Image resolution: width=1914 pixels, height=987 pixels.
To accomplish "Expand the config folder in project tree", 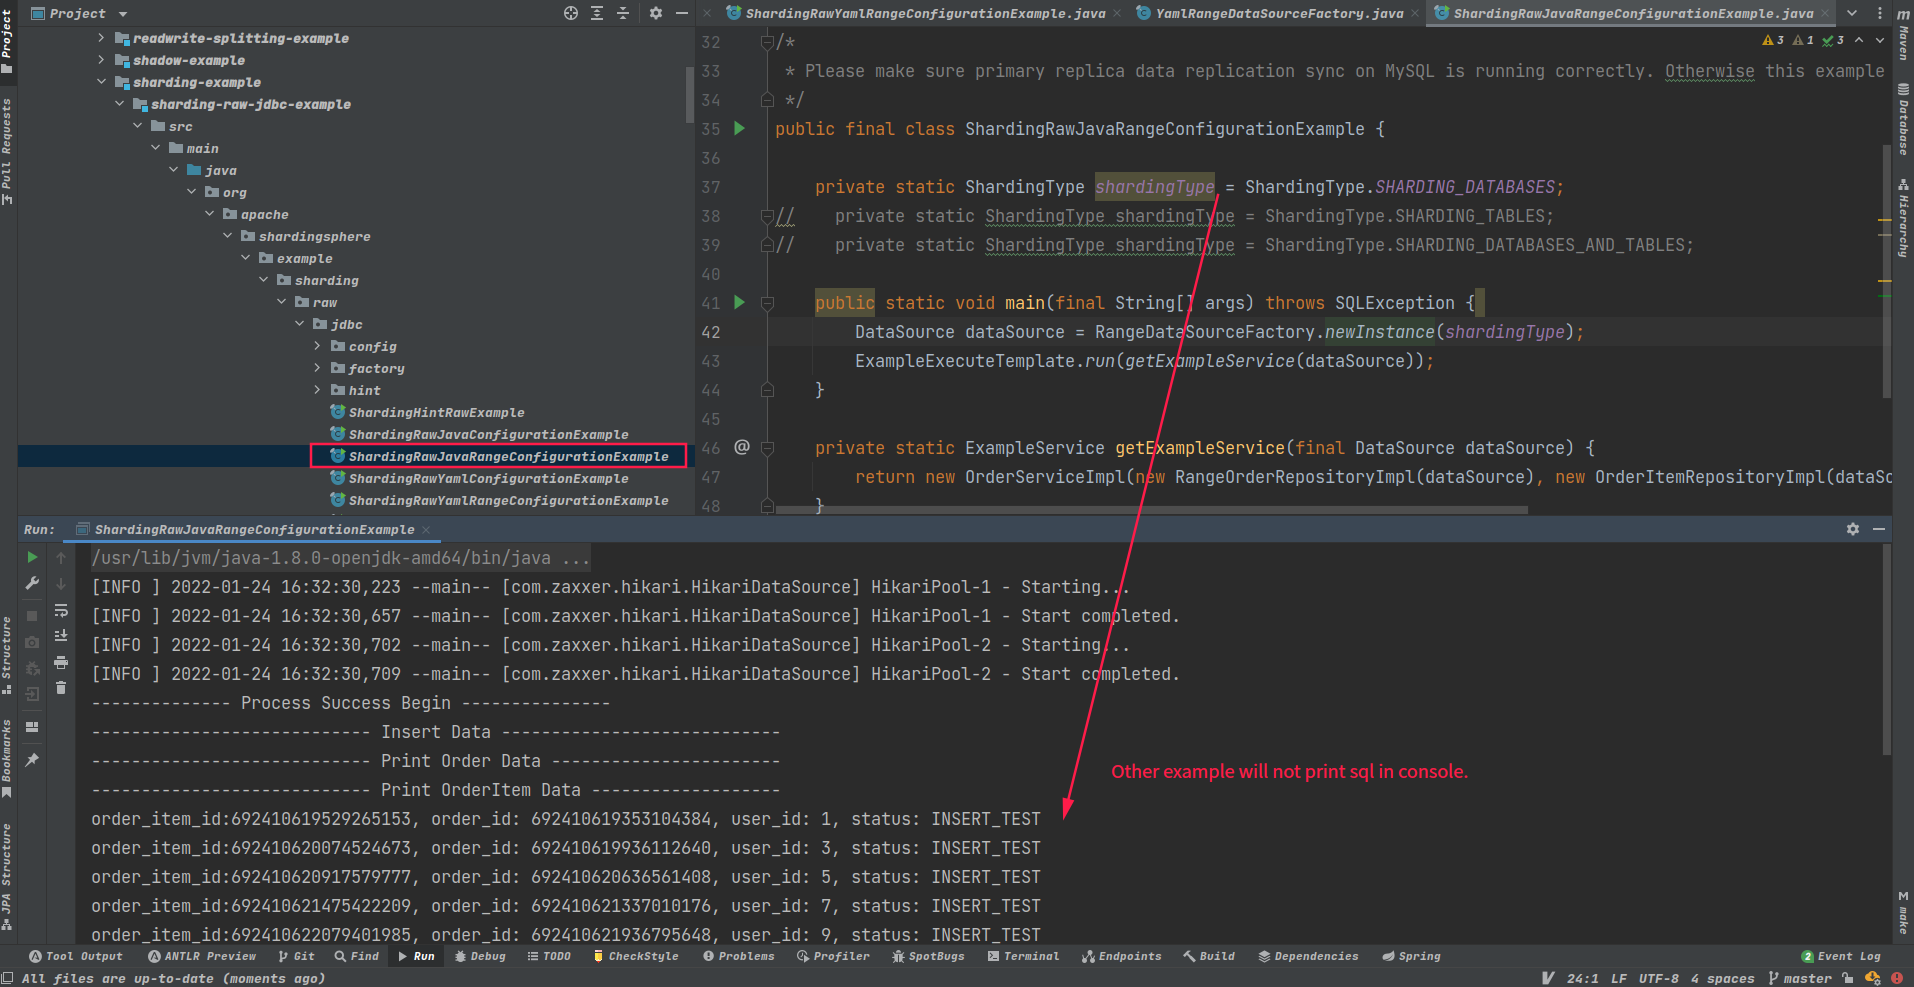I will (x=317, y=346).
